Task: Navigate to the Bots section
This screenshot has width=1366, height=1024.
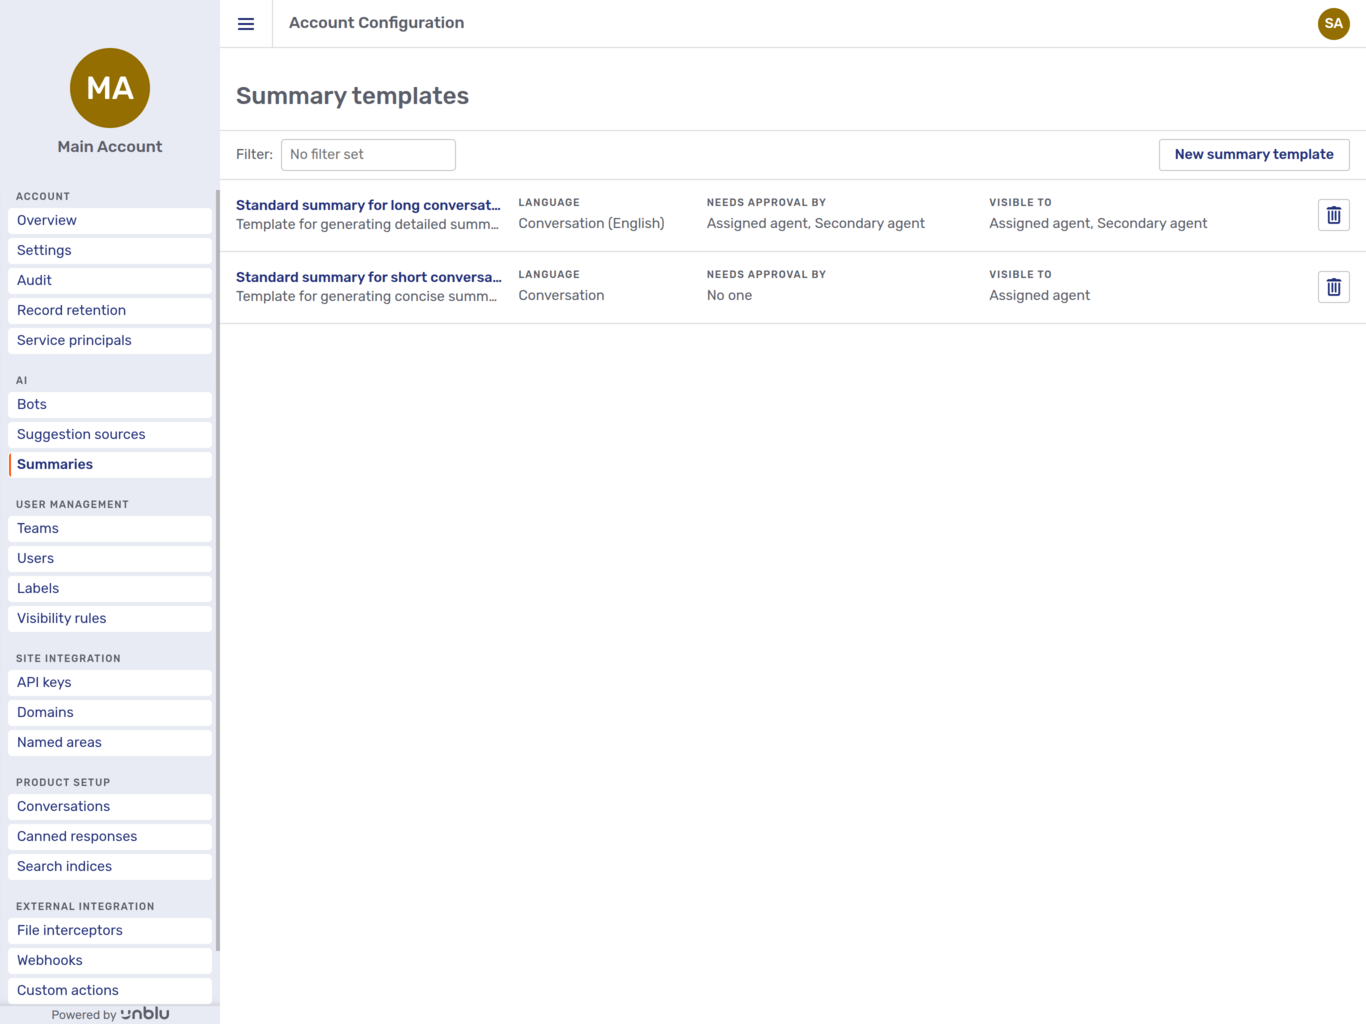Action: click(31, 404)
